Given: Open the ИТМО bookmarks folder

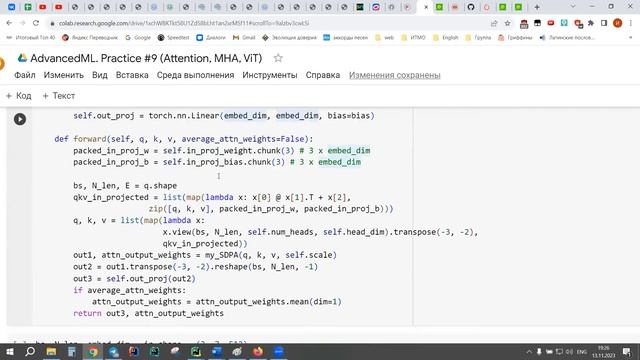Looking at the screenshot, I should 413,38.
